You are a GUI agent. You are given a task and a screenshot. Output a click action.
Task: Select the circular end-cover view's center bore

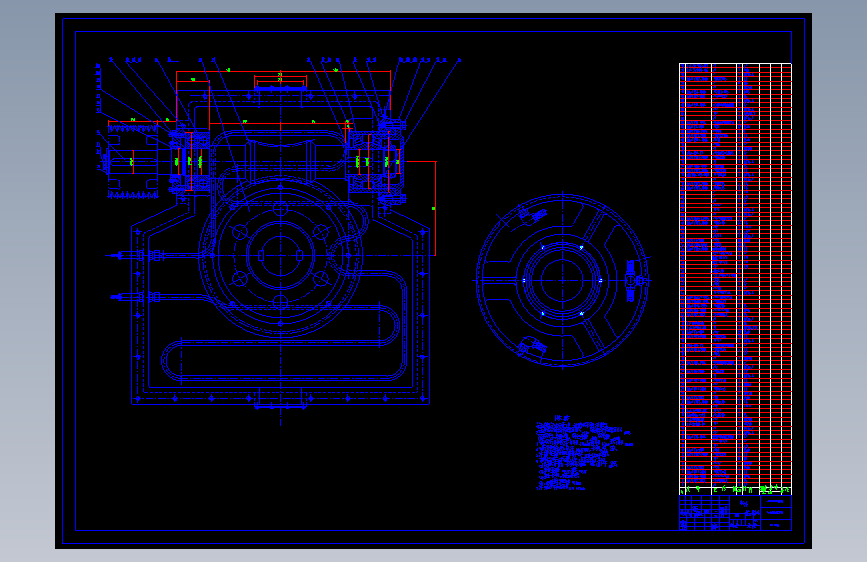[x=562, y=280]
